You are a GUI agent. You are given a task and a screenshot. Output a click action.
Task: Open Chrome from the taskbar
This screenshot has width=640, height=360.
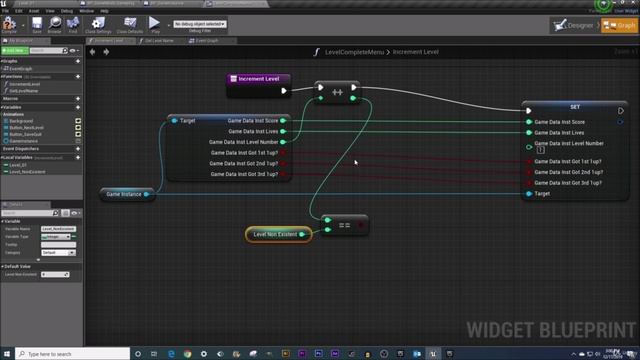click(187, 354)
